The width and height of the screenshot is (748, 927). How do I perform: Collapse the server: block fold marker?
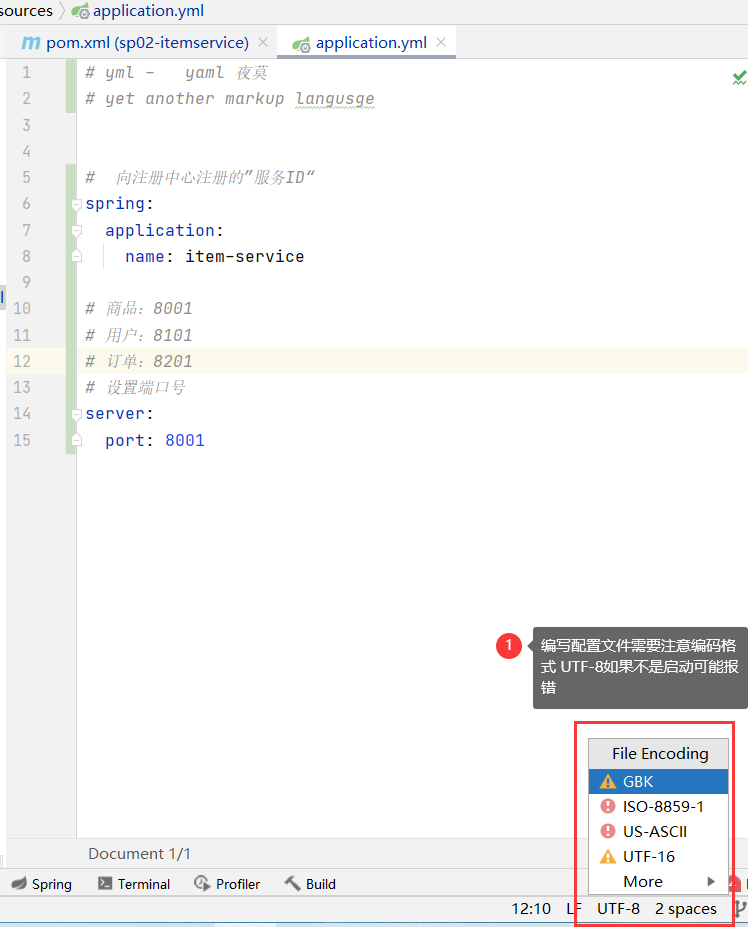coord(76,414)
